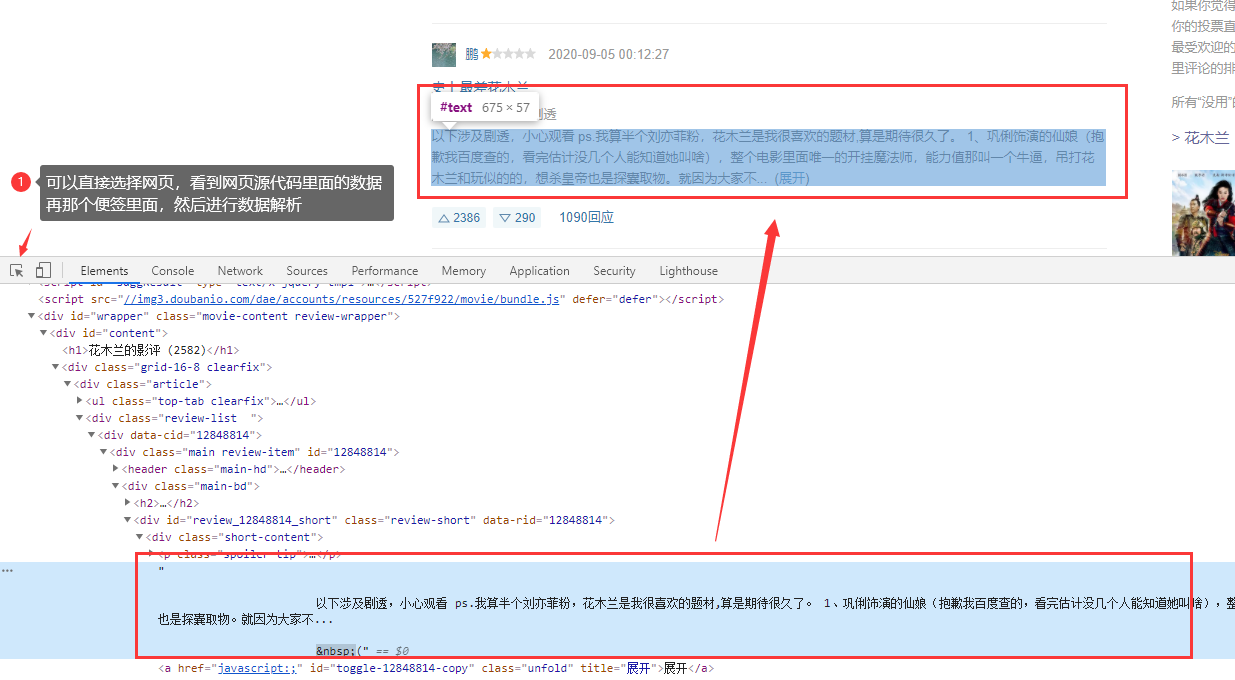
Task: Open the reviewer 鹏 avatar image
Action: (444, 54)
